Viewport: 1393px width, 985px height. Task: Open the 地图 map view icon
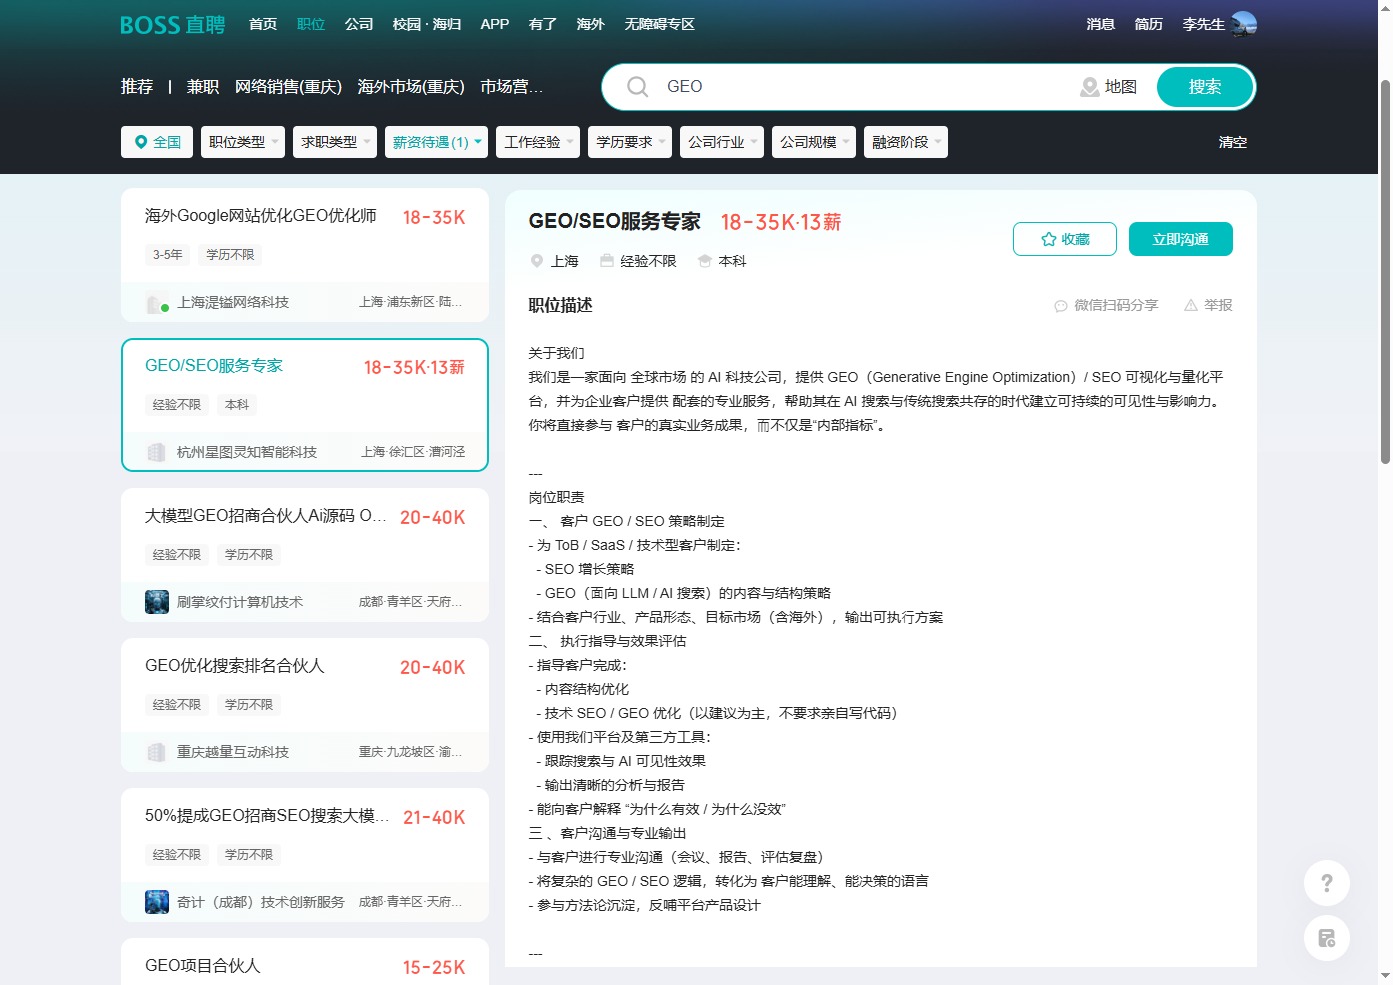(1090, 88)
